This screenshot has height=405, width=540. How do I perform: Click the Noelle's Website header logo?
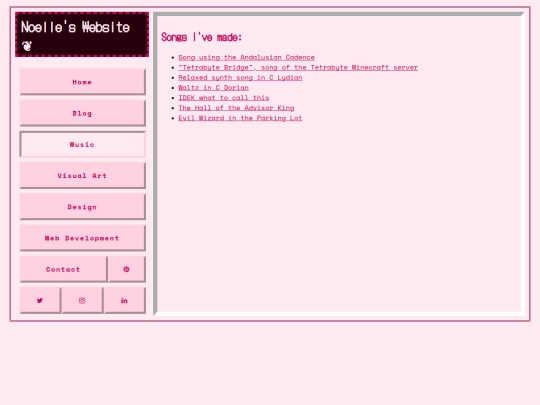(82, 34)
